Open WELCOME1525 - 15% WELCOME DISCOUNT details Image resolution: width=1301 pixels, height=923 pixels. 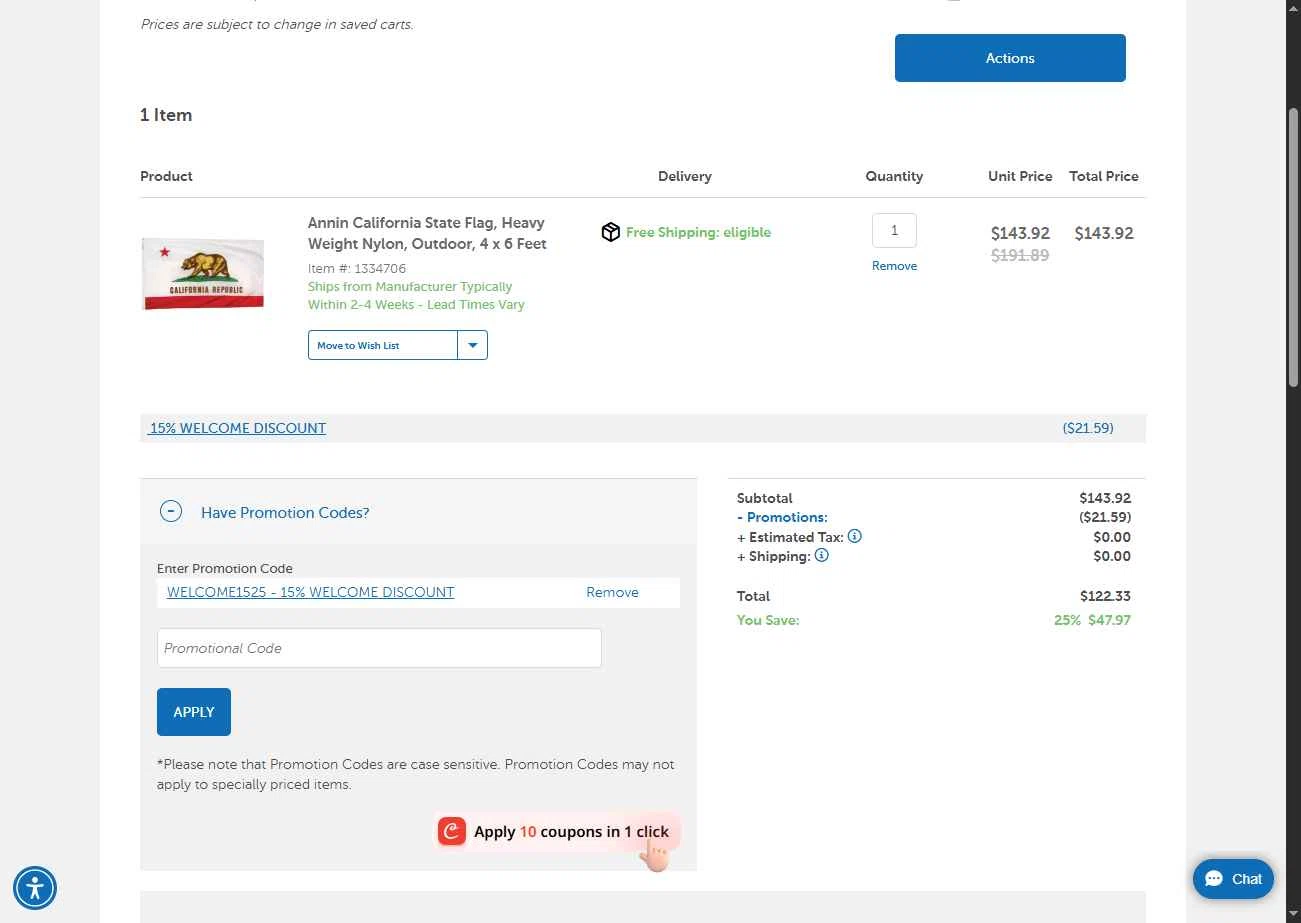[x=310, y=592]
